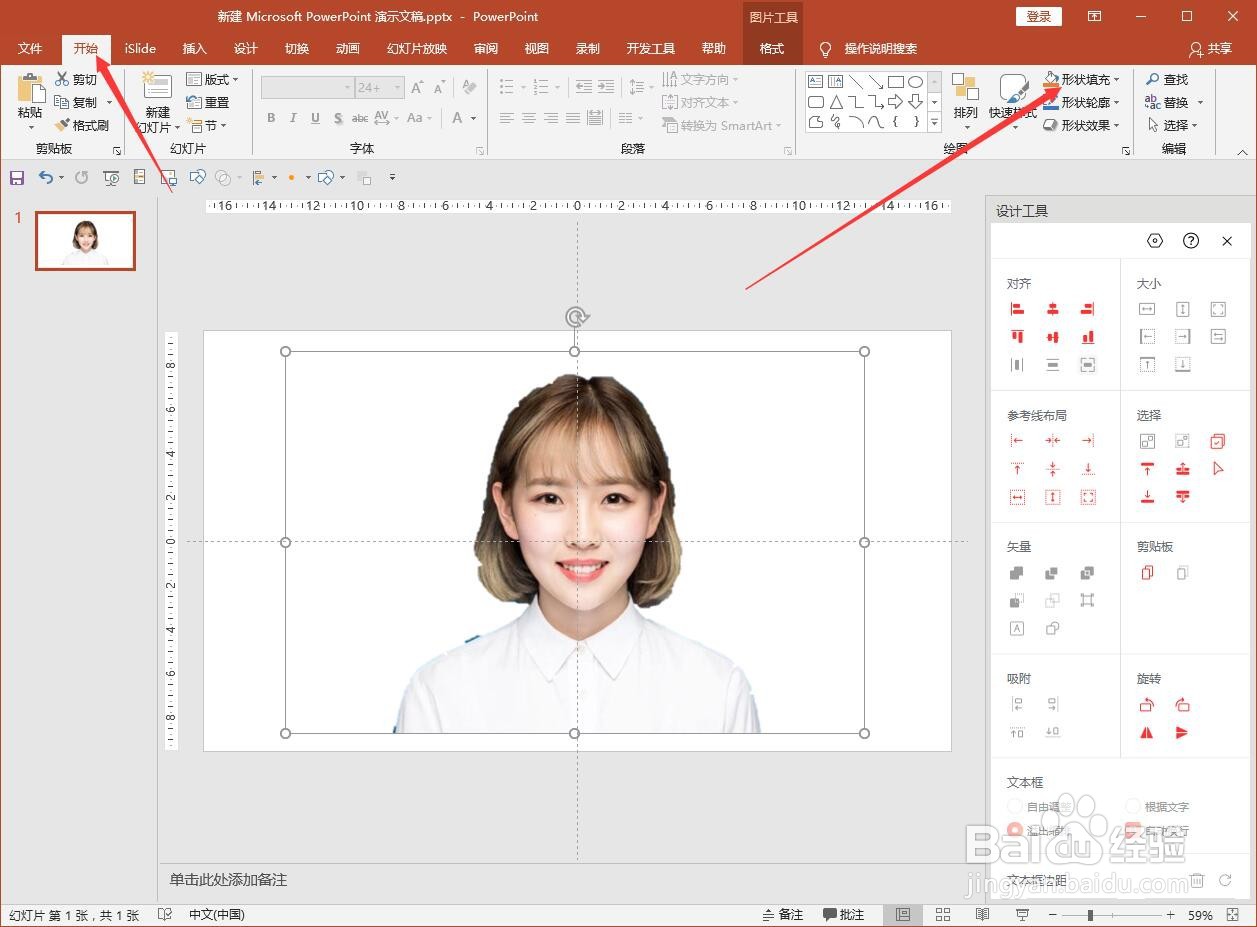Toggle the 备注 notes pane in status bar
Screen dimensions: 1257x927
point(782,915)
